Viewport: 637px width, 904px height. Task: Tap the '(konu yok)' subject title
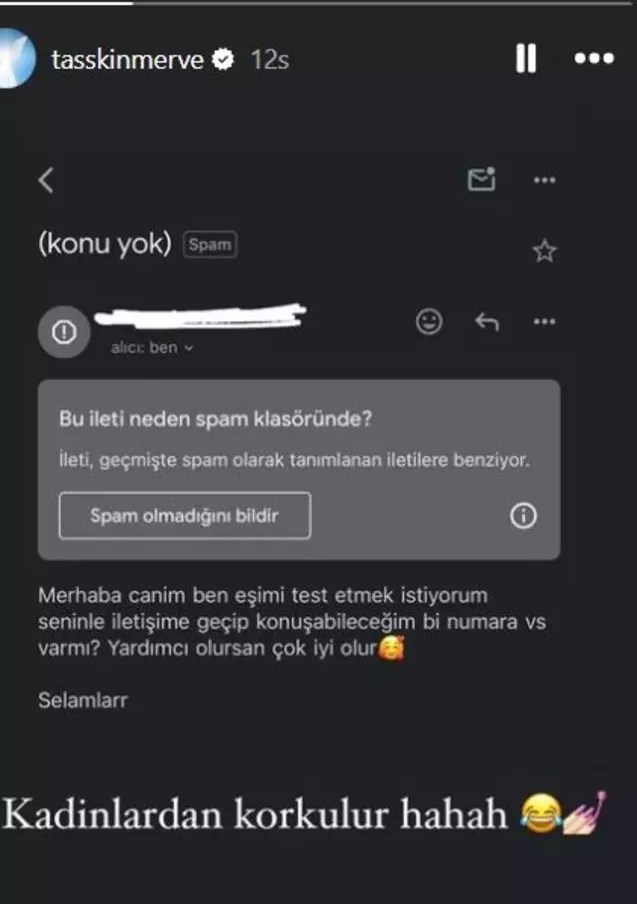[x=105, y=243]
